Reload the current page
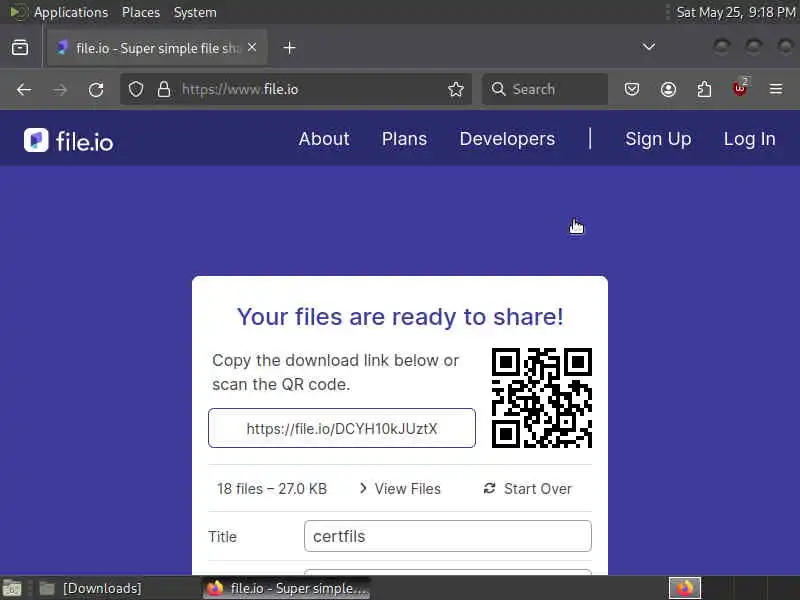 [96, 90]
